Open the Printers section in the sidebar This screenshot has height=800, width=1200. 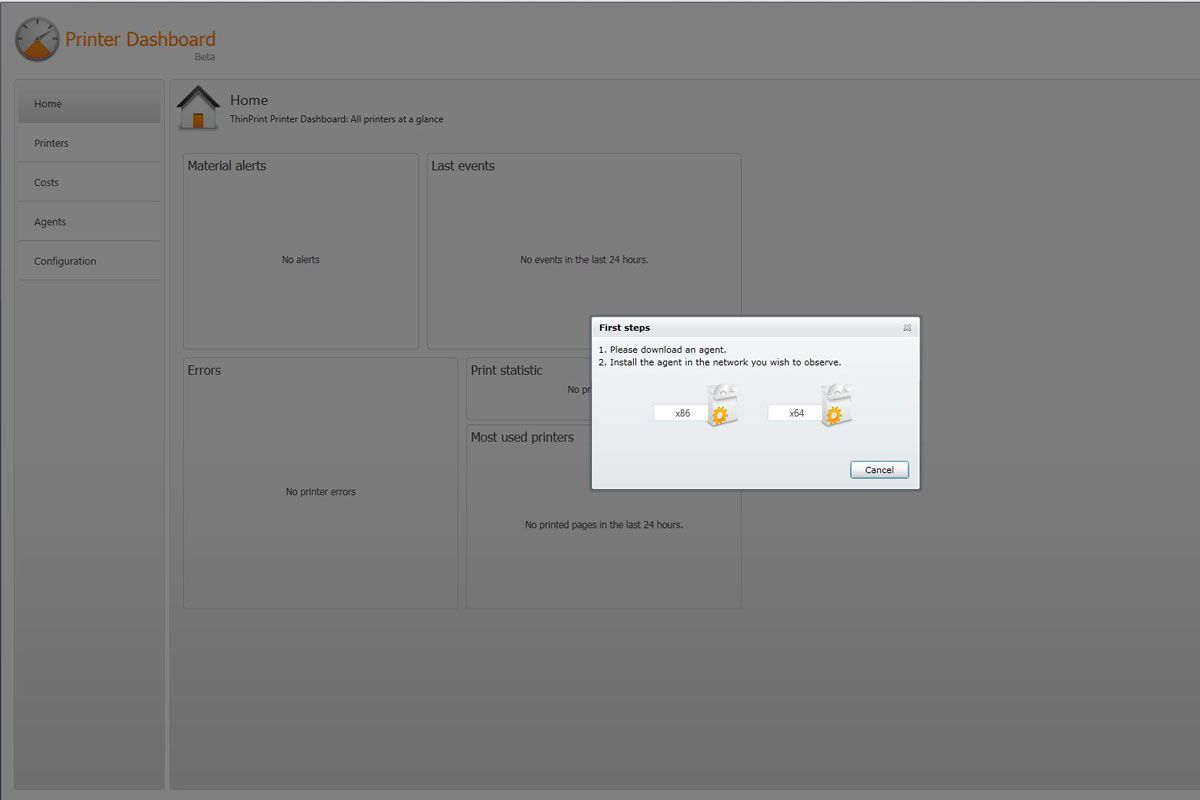[51, 143]
